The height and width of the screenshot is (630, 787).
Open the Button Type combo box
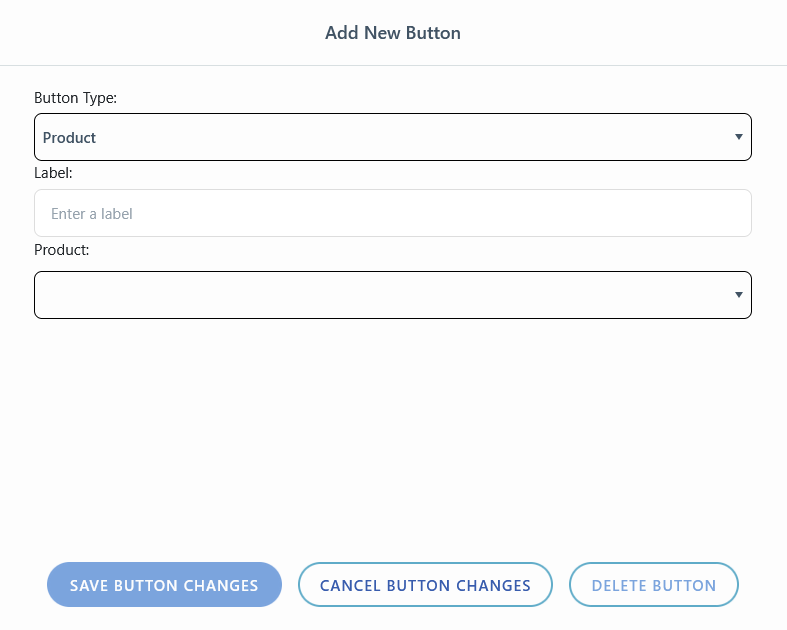click(x=392, y=137)
